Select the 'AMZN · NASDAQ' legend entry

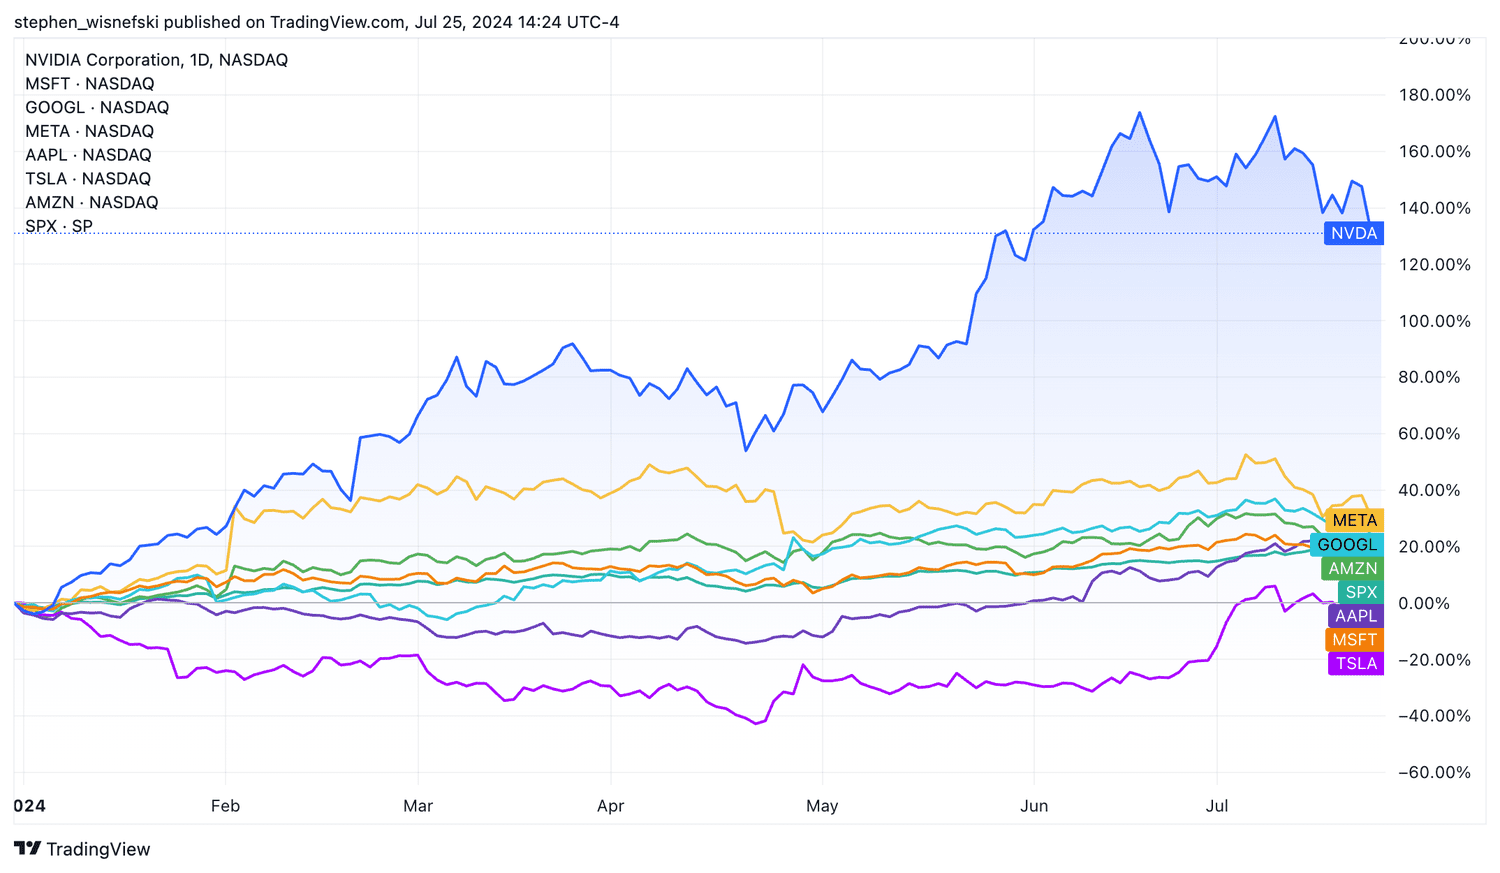pyautogui.click(x=92, y=202)
